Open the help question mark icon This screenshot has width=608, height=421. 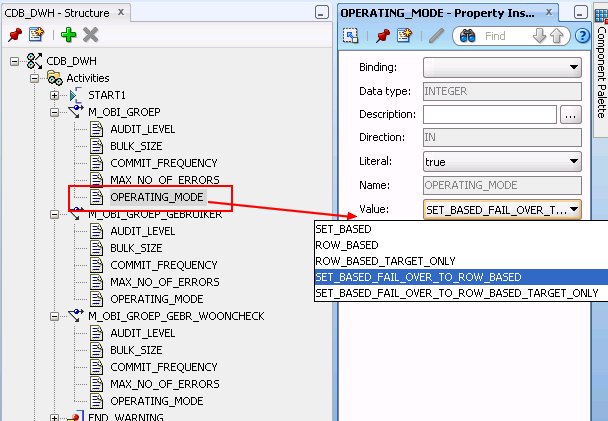coord(582,36)
